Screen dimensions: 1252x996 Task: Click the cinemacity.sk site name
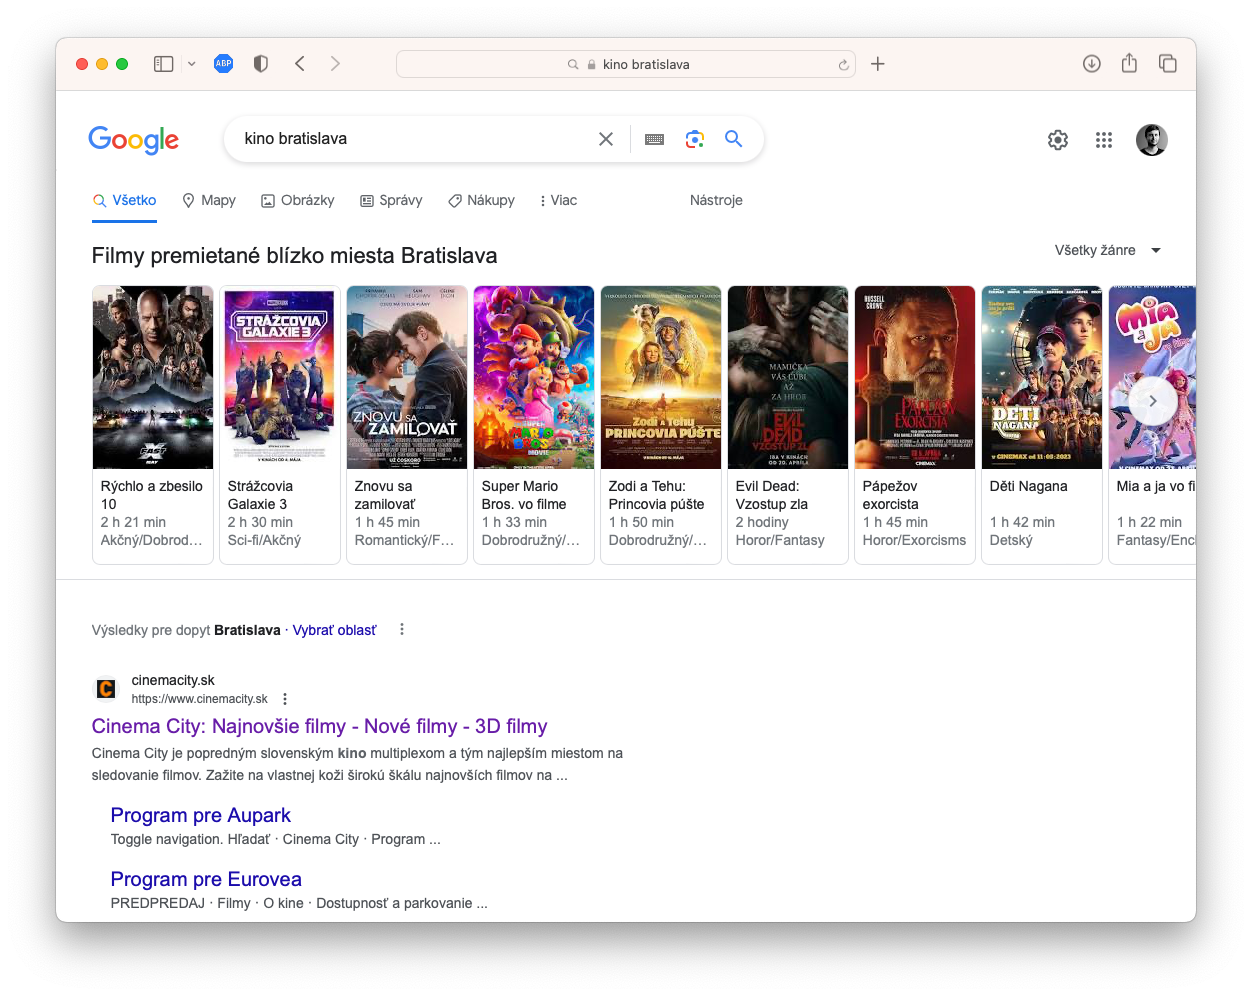[173, 680]
